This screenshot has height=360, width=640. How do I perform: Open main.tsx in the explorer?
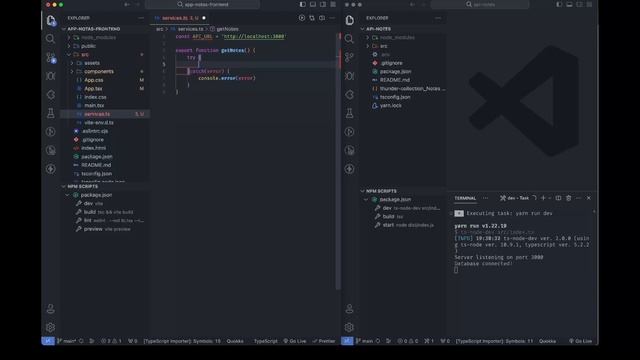click(94, 105)
